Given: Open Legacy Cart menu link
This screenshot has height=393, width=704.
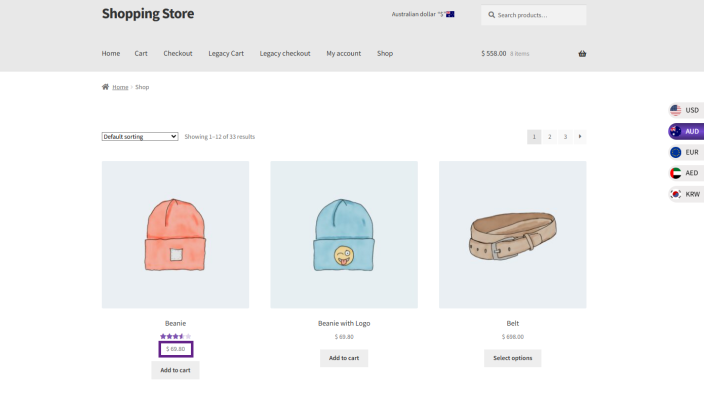Looking at the screenshot, I should pos(226,53).
